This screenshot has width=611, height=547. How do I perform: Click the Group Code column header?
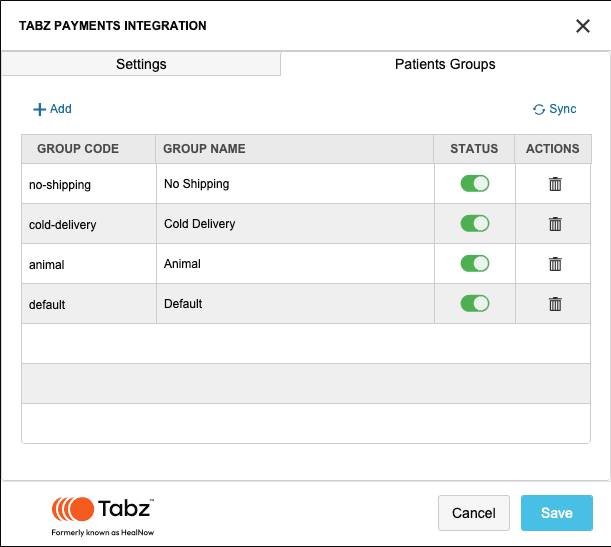(x=78, y=149)
